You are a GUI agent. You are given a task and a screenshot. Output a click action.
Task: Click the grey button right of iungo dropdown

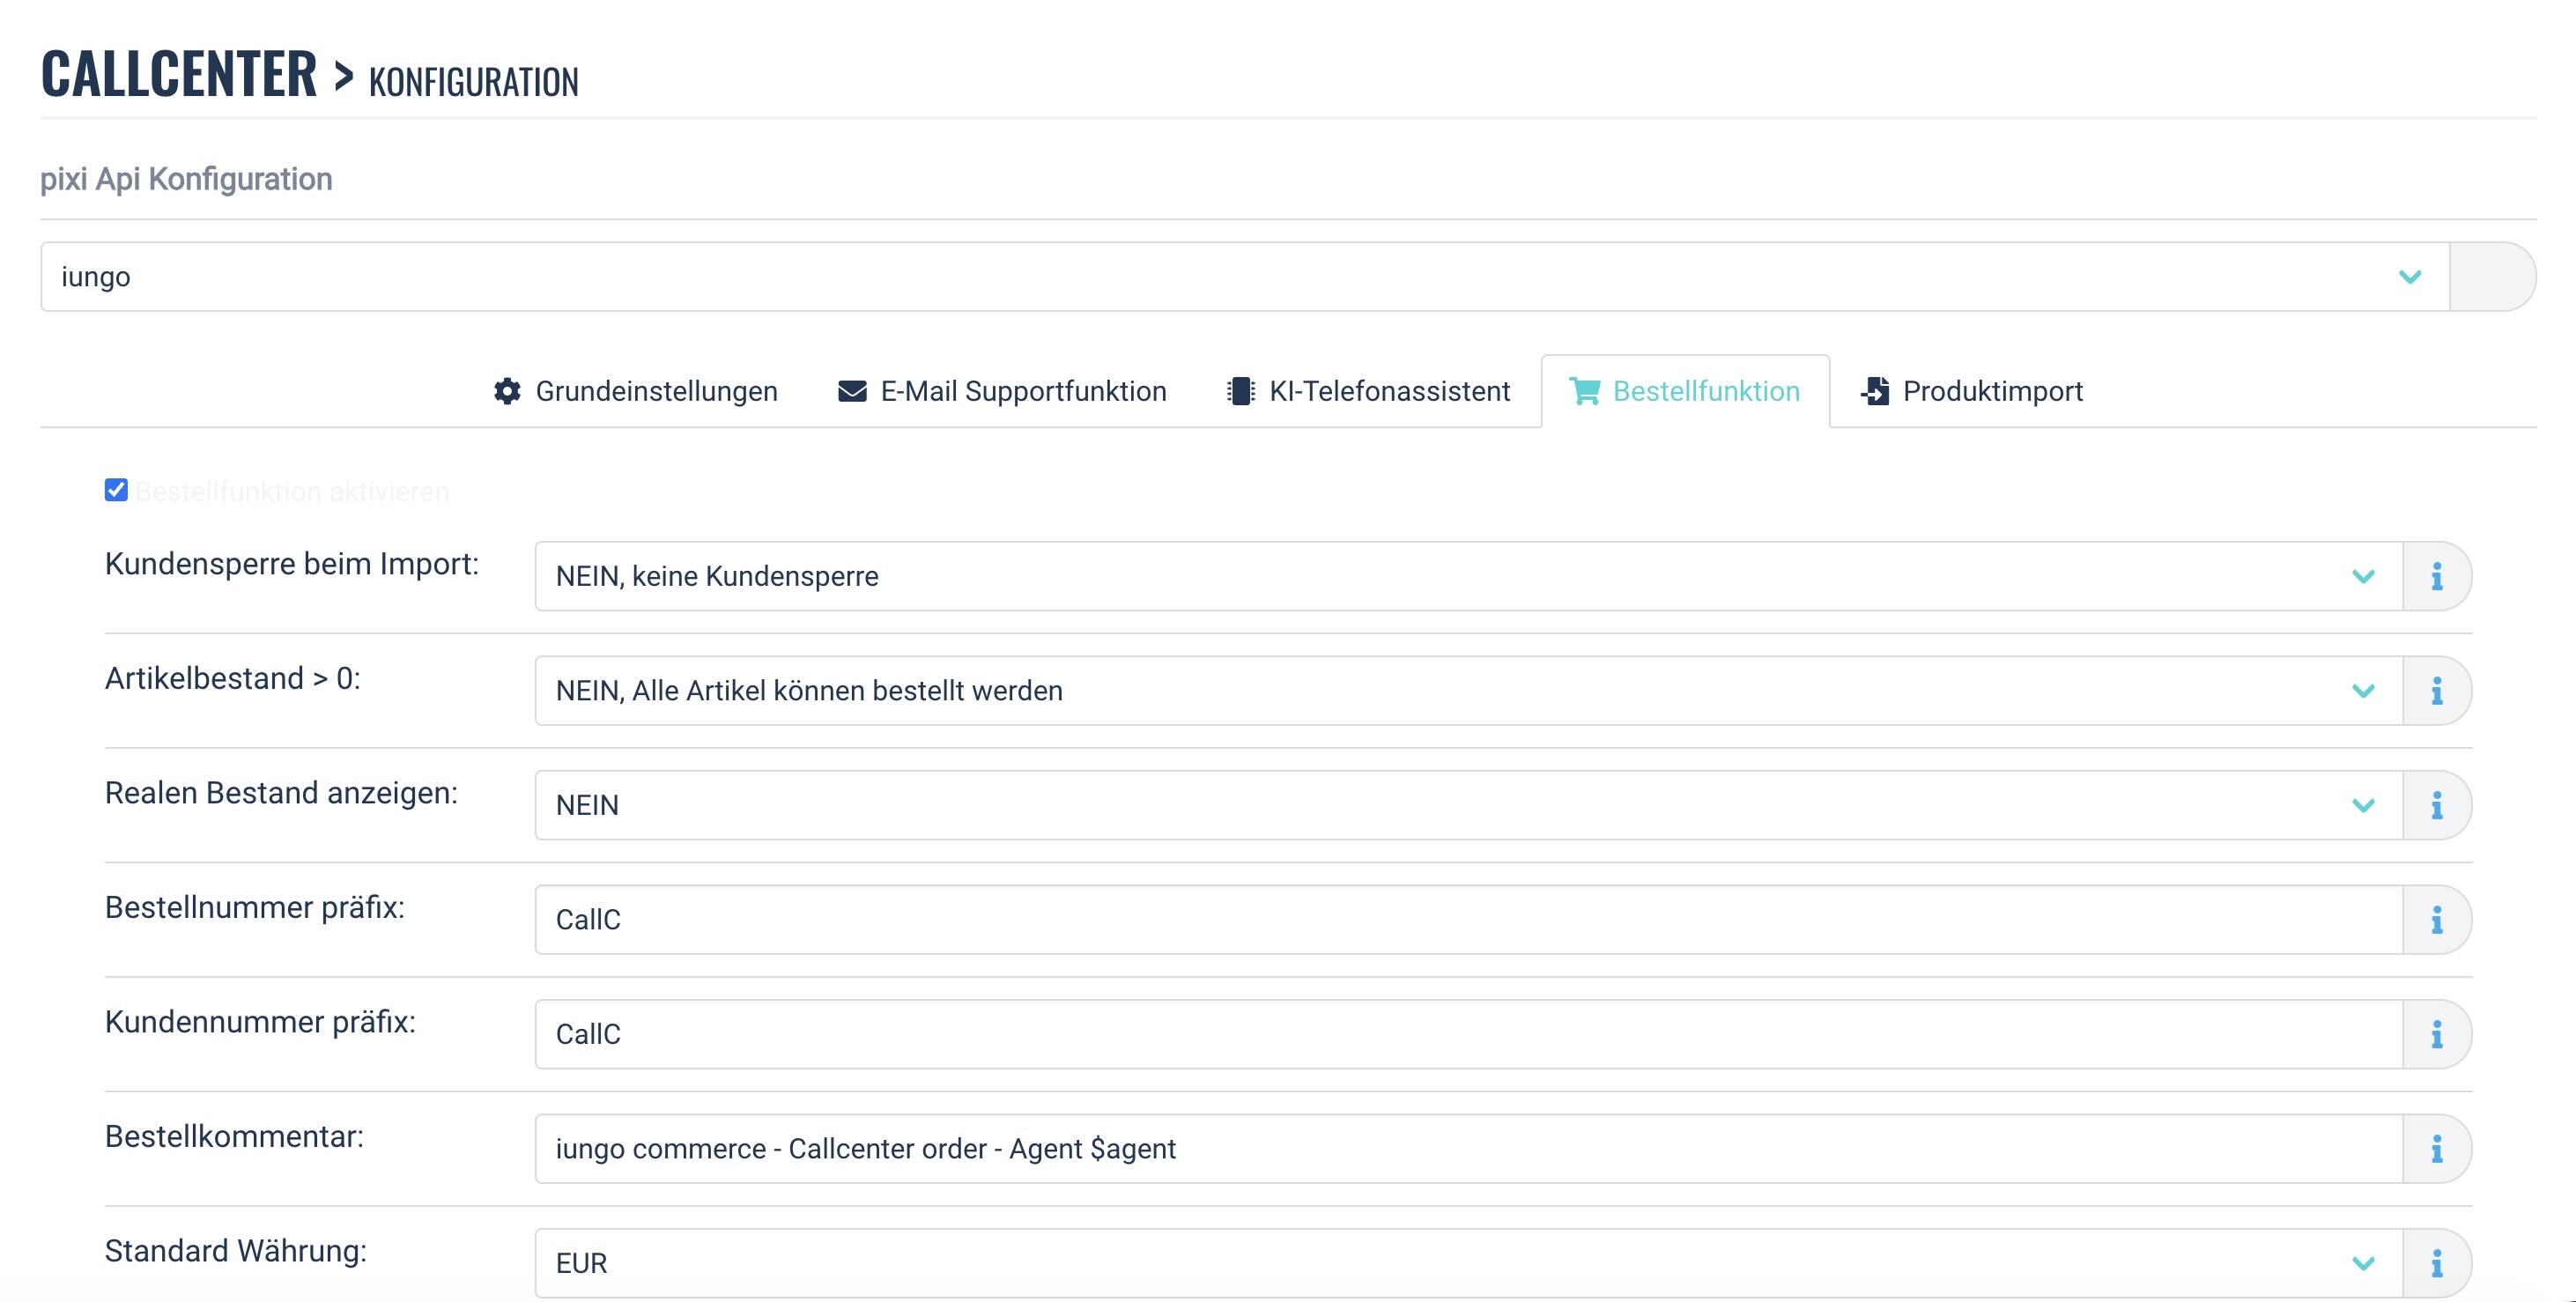pyautogui.click(x=2492, y=277)
